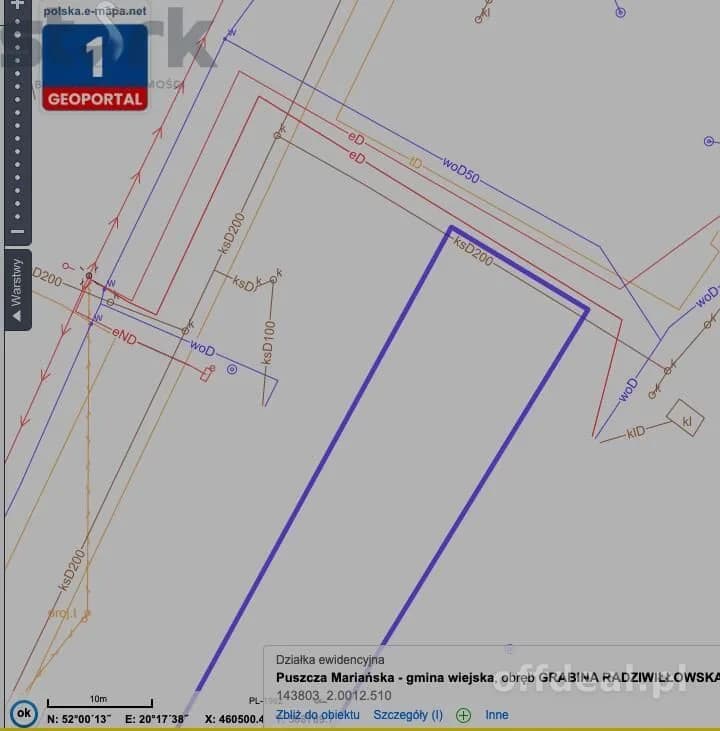Click the X: 460500 coordinate readout
Screen dimensions: 720x731
click(x=234, y=719)
